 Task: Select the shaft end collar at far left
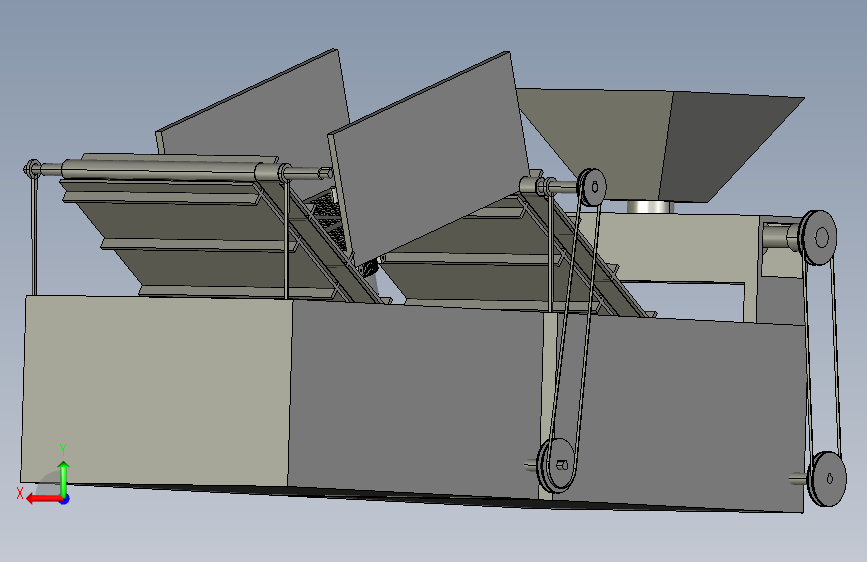pyautogui.click(x=33, y=169)
